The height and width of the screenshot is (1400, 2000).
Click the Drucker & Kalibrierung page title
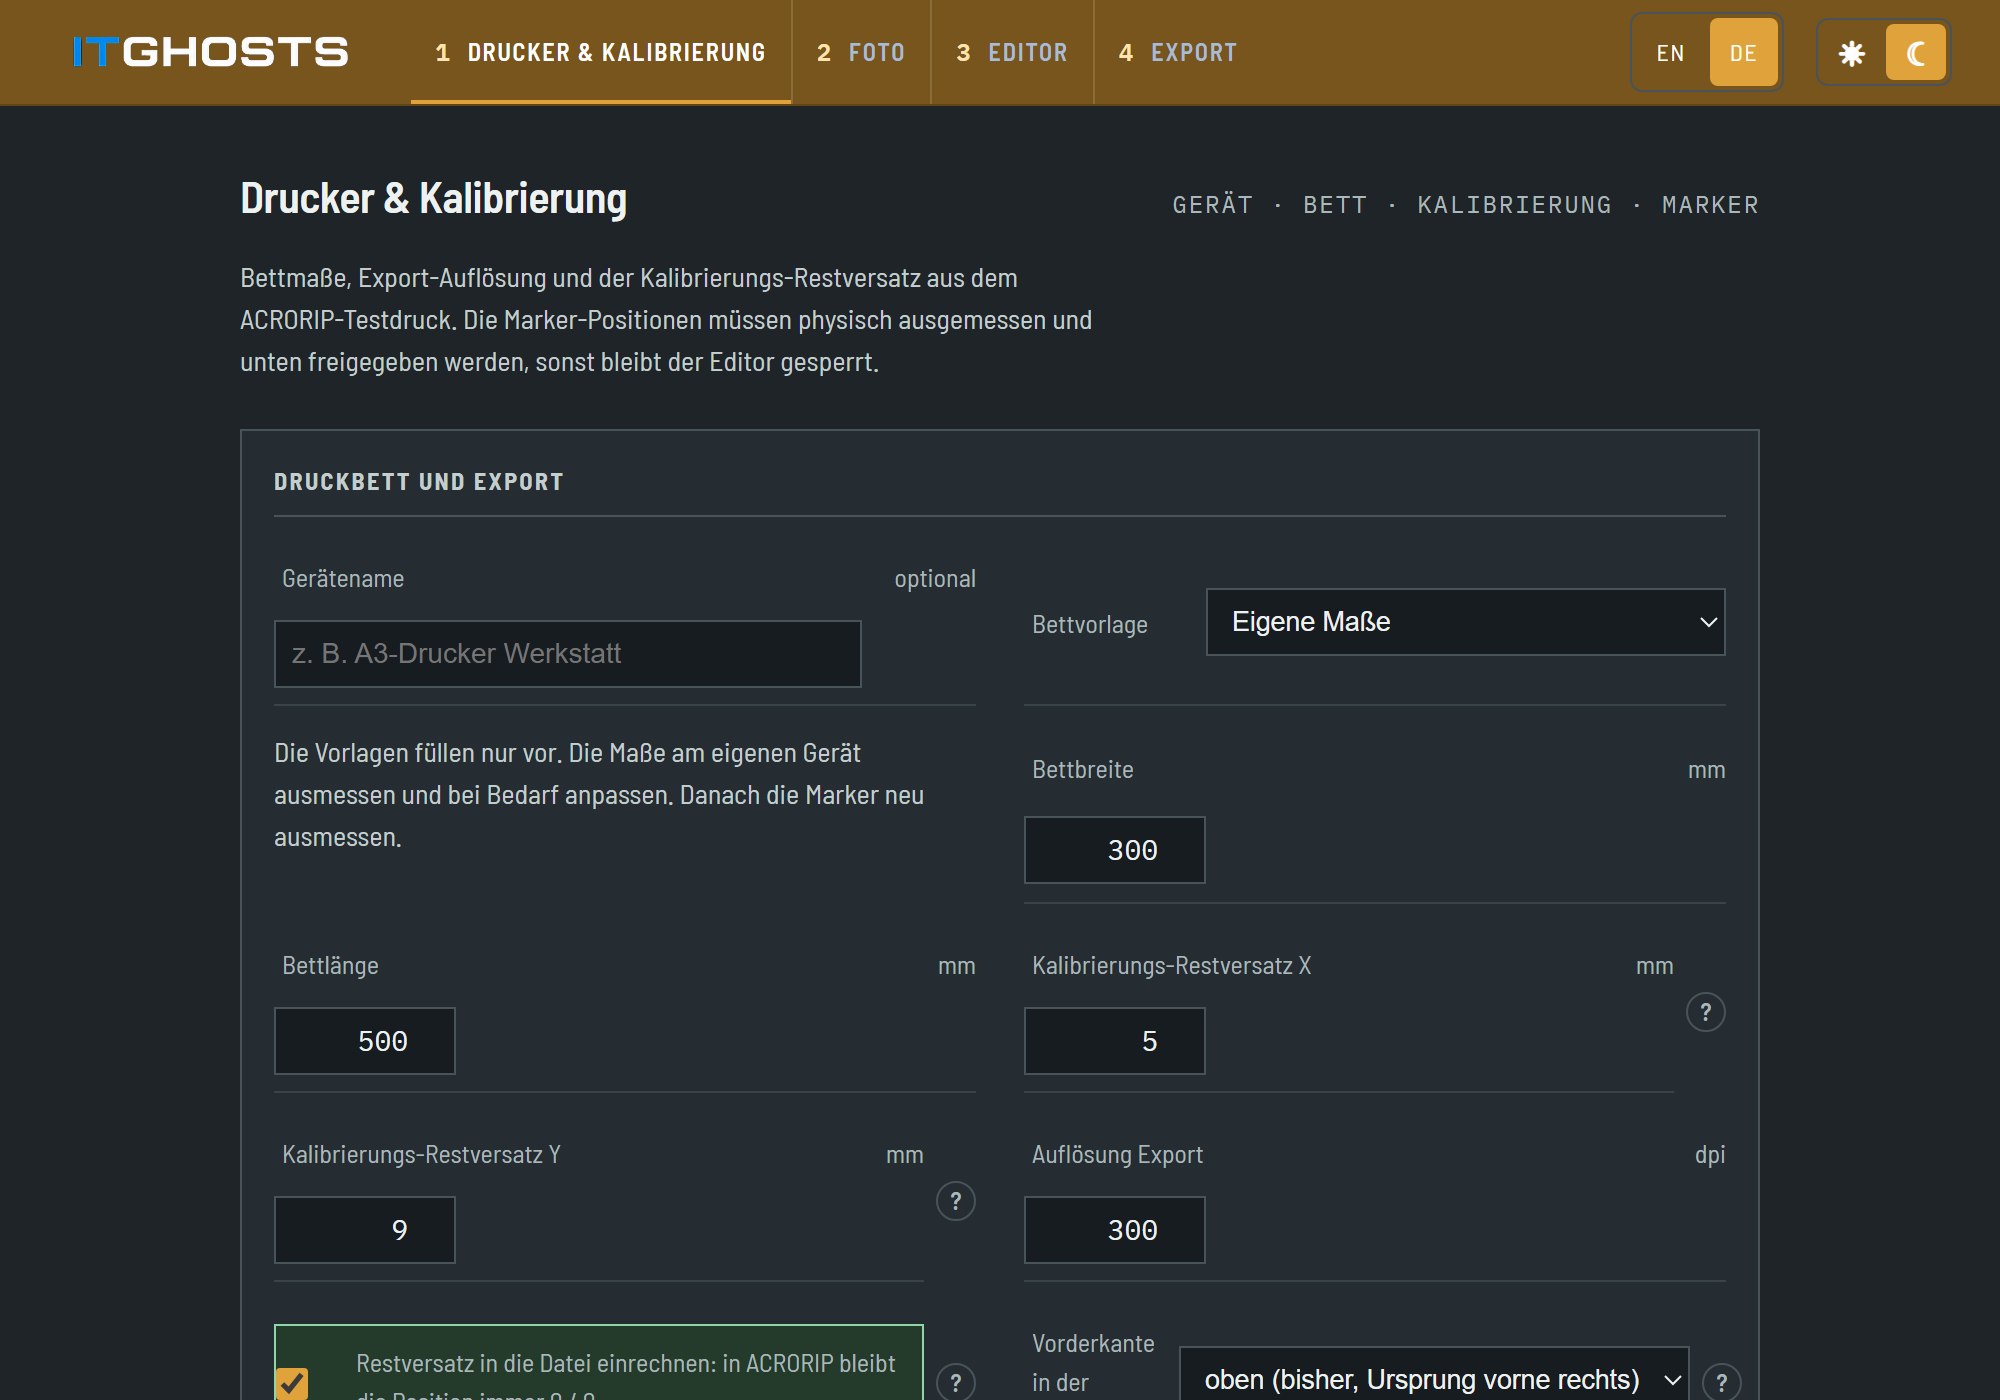click(434, 199)
